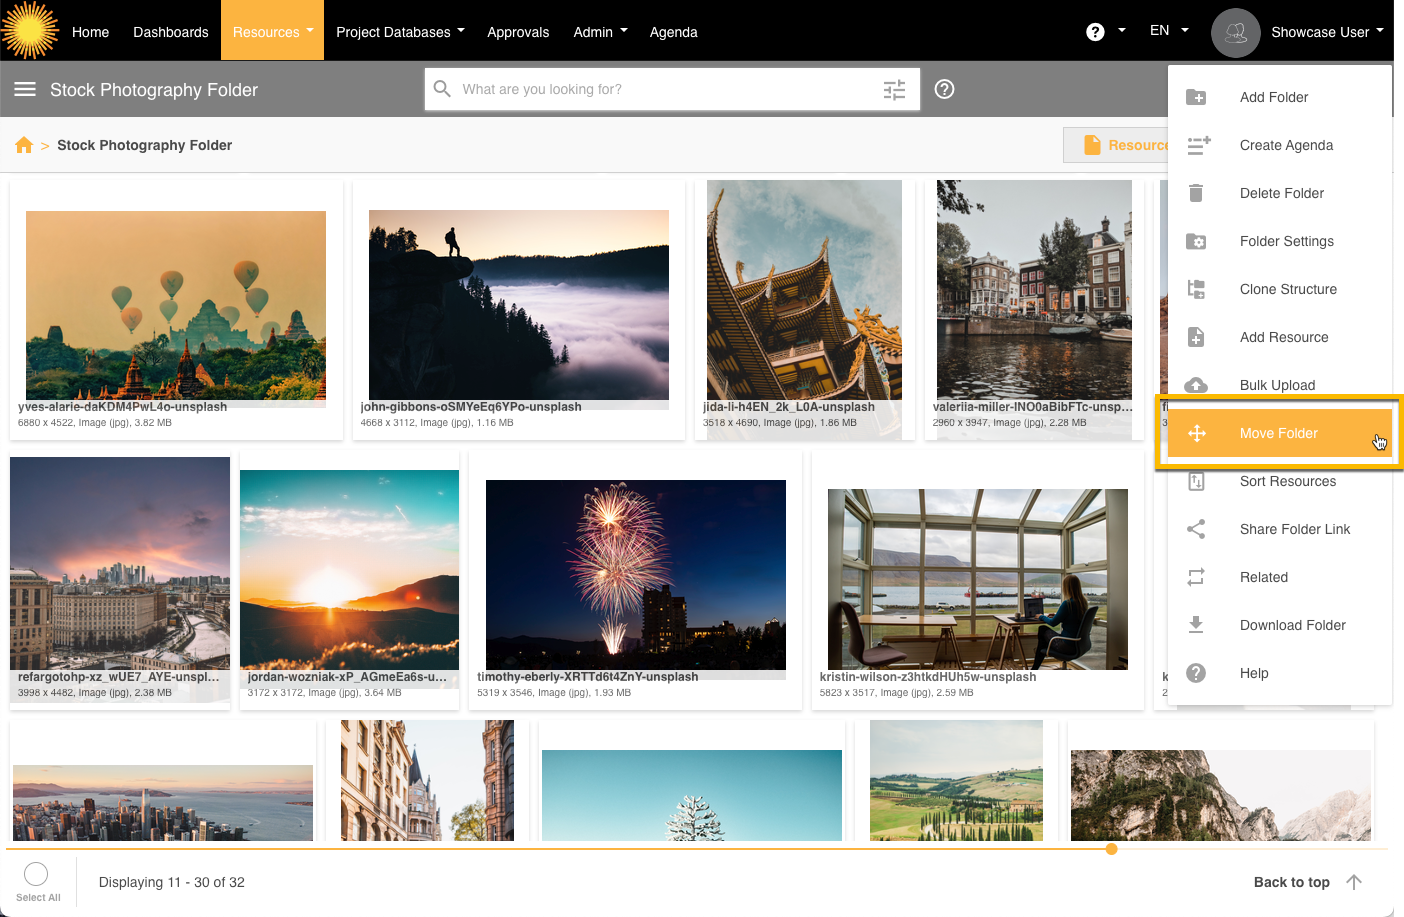Expand the Resources dropdown in navbar
Image resolution: width=1404 pixels, height=917 pixels.
(x=272, y=32)
